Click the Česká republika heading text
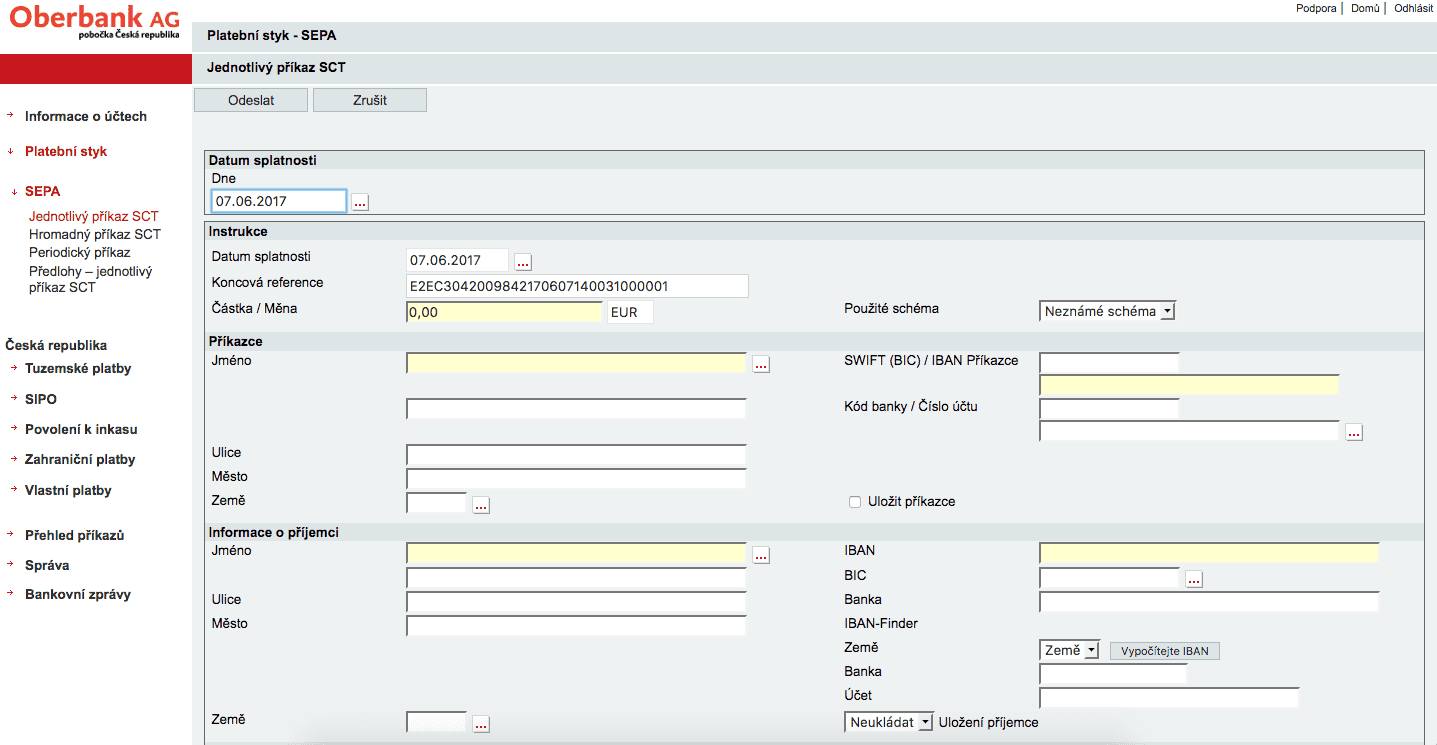The width and height of the screenshot is (1437, 745). tap(56, 345)
